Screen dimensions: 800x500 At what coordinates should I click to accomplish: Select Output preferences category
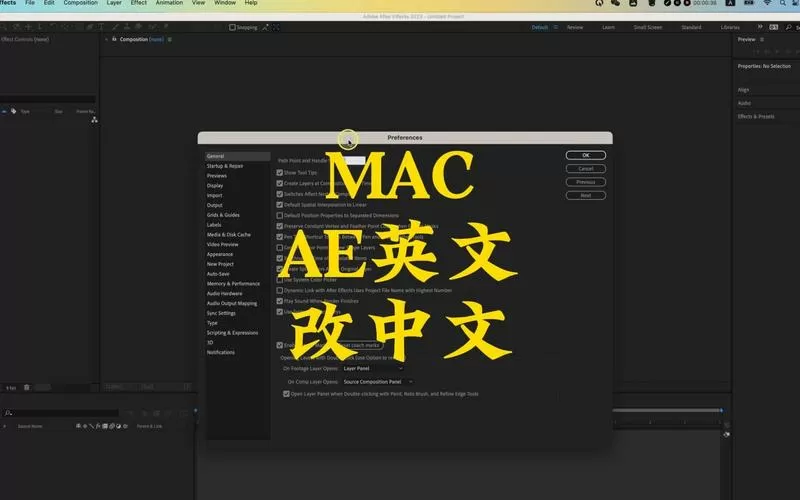pos(214,205)
